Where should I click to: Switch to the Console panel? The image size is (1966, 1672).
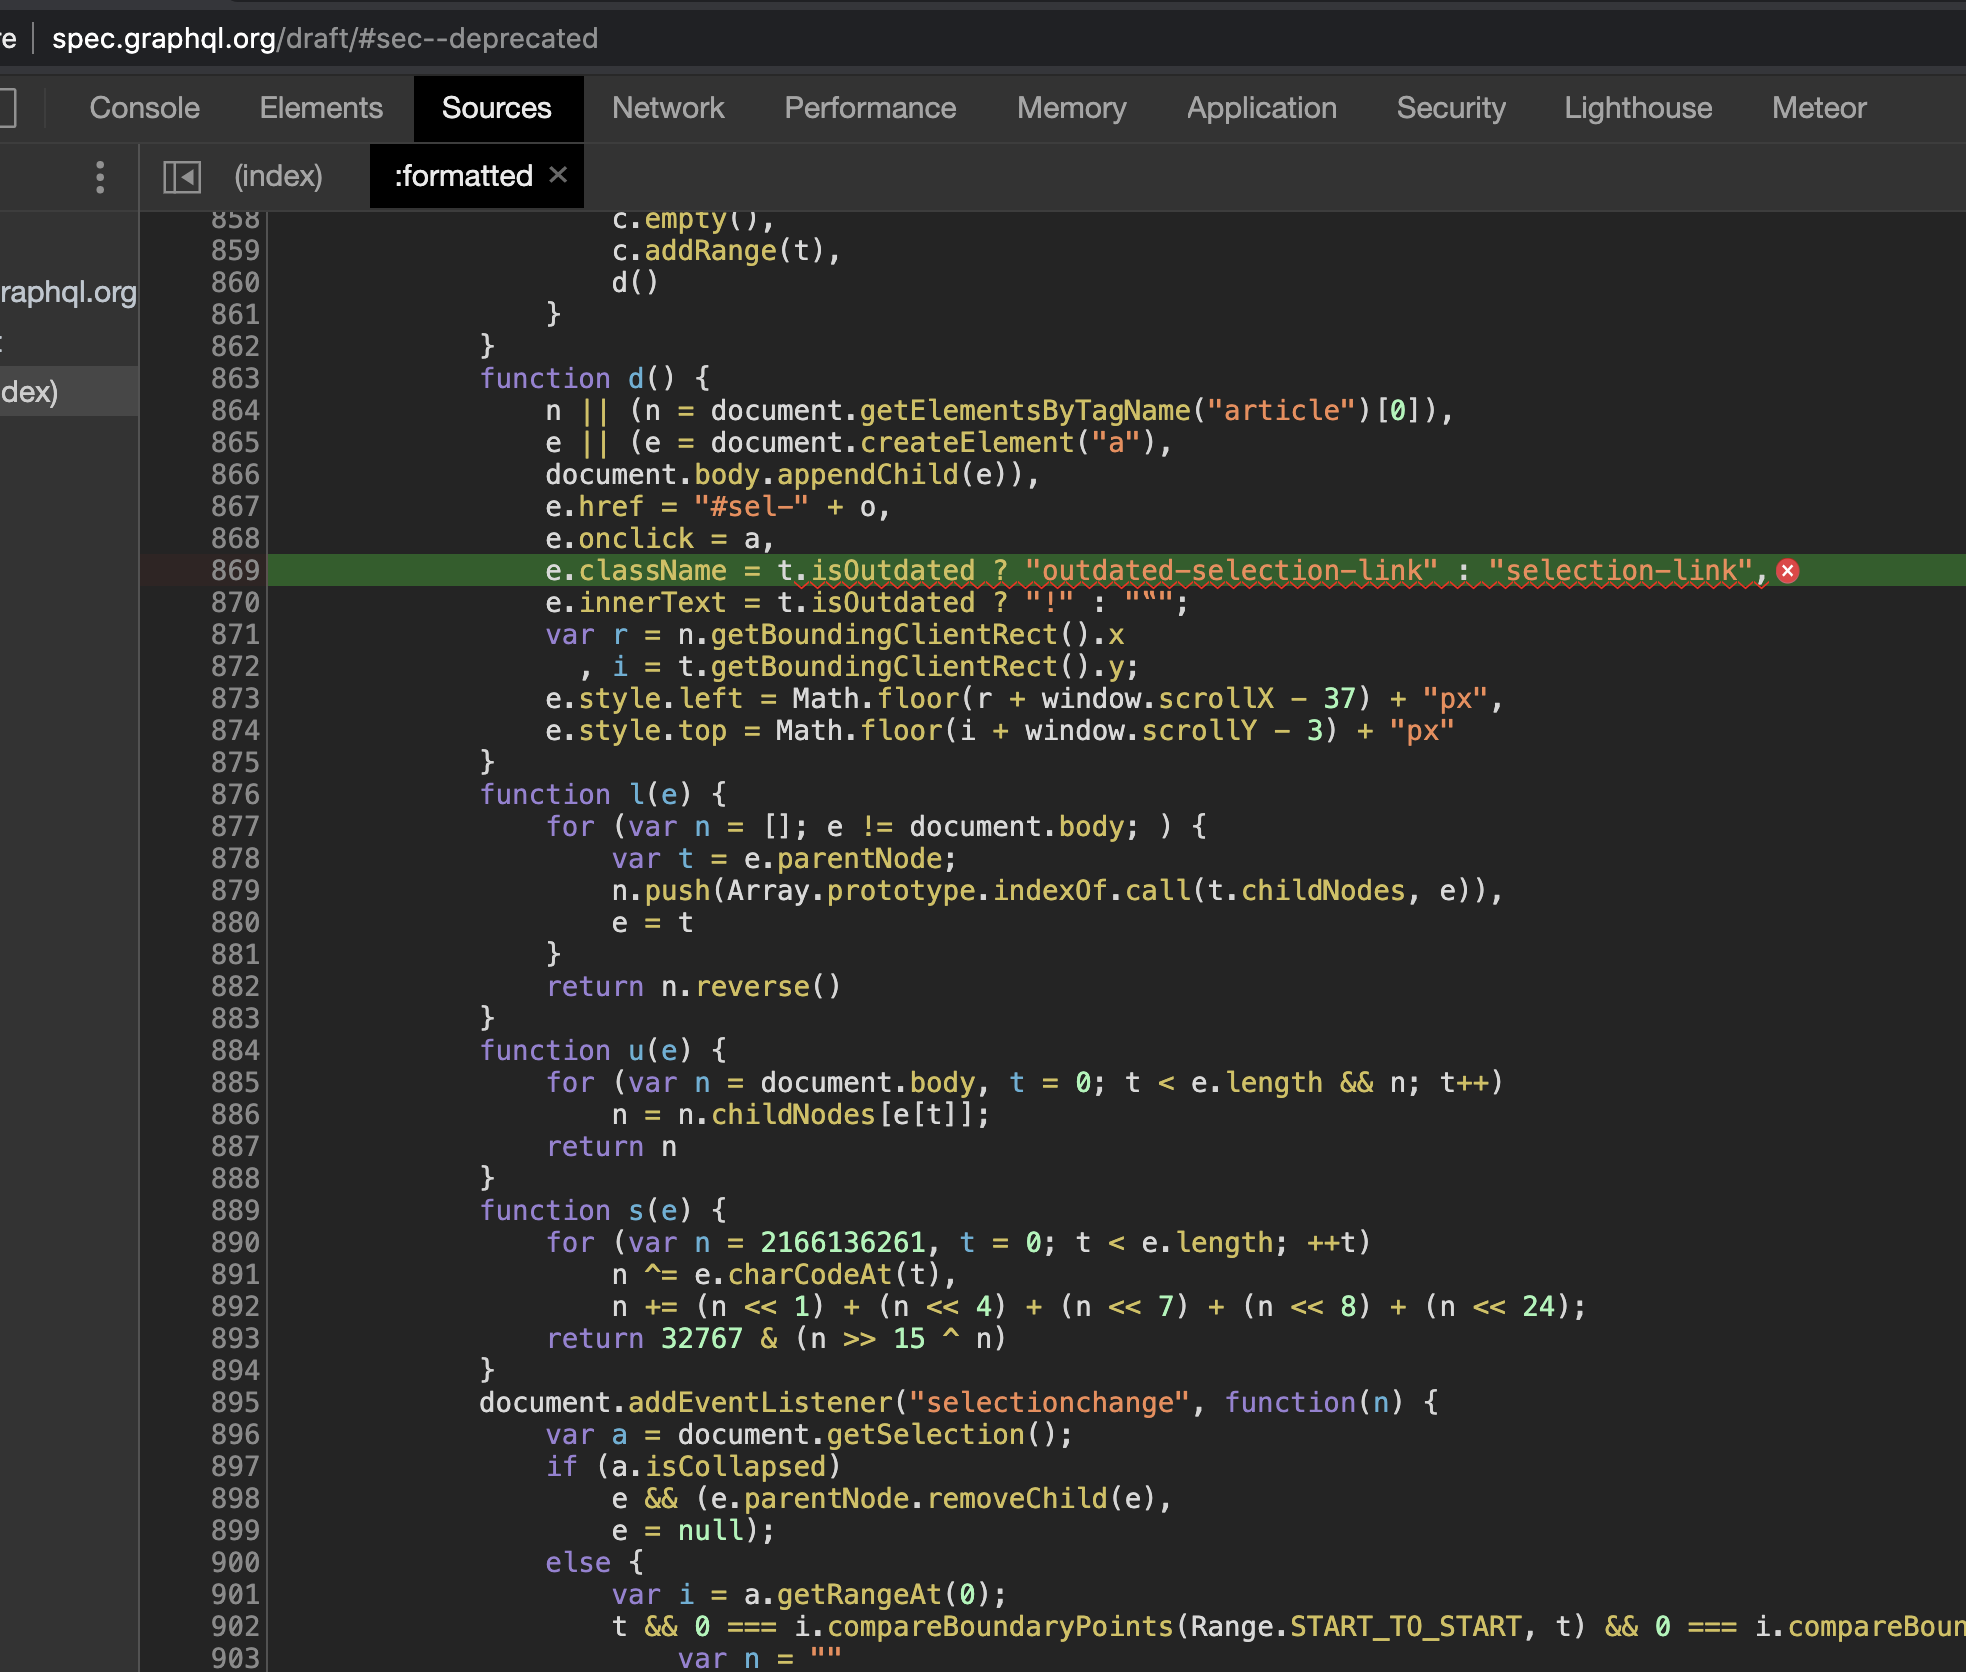tap(144, 108)
